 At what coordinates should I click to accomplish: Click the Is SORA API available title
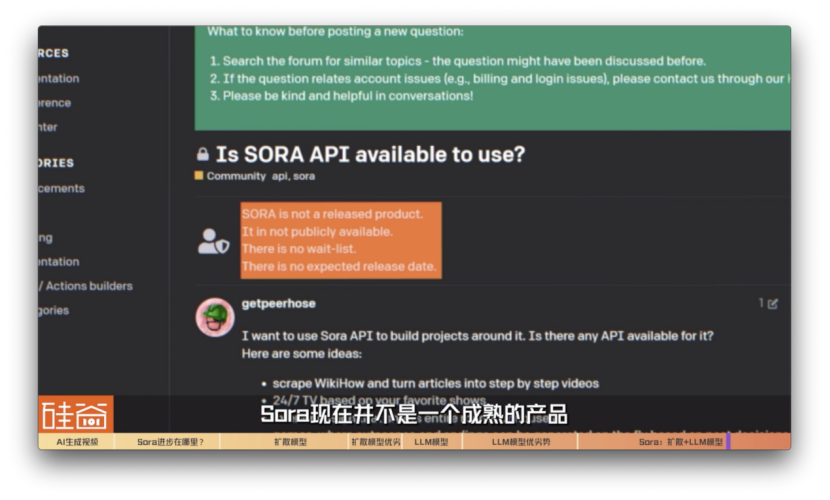coord(370,154)
